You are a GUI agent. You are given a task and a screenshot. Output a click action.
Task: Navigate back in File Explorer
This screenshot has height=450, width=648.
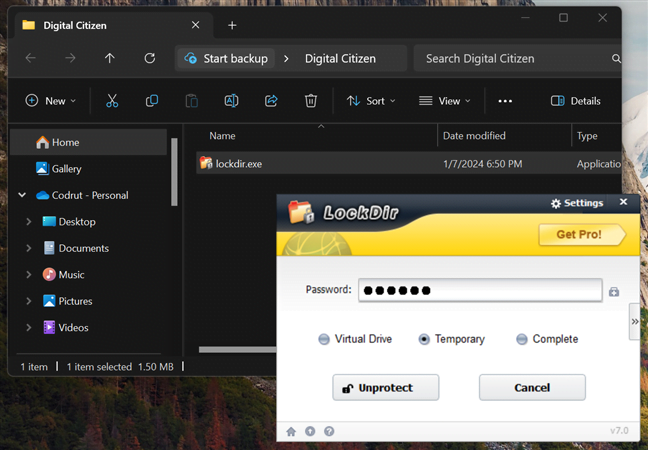[31, 58]
